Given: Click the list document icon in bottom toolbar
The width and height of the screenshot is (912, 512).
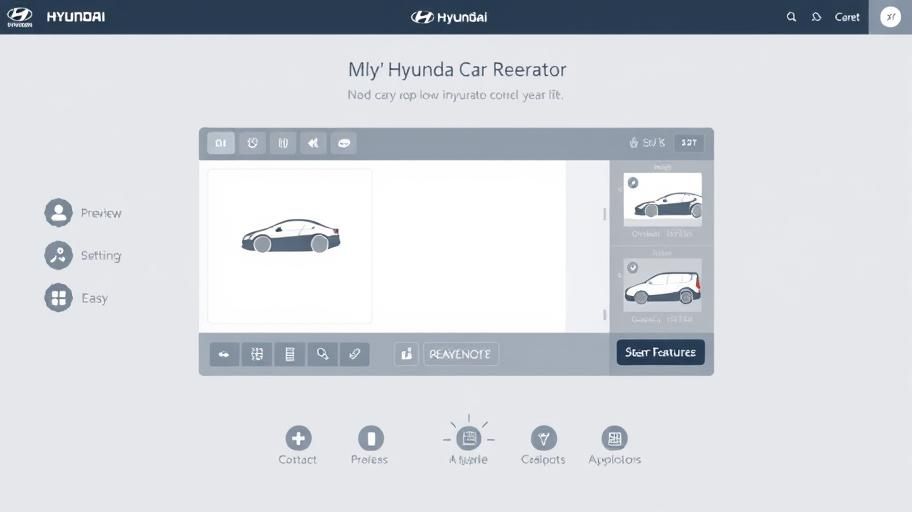Looking at the screenshot, I should (x=290, y=354).
